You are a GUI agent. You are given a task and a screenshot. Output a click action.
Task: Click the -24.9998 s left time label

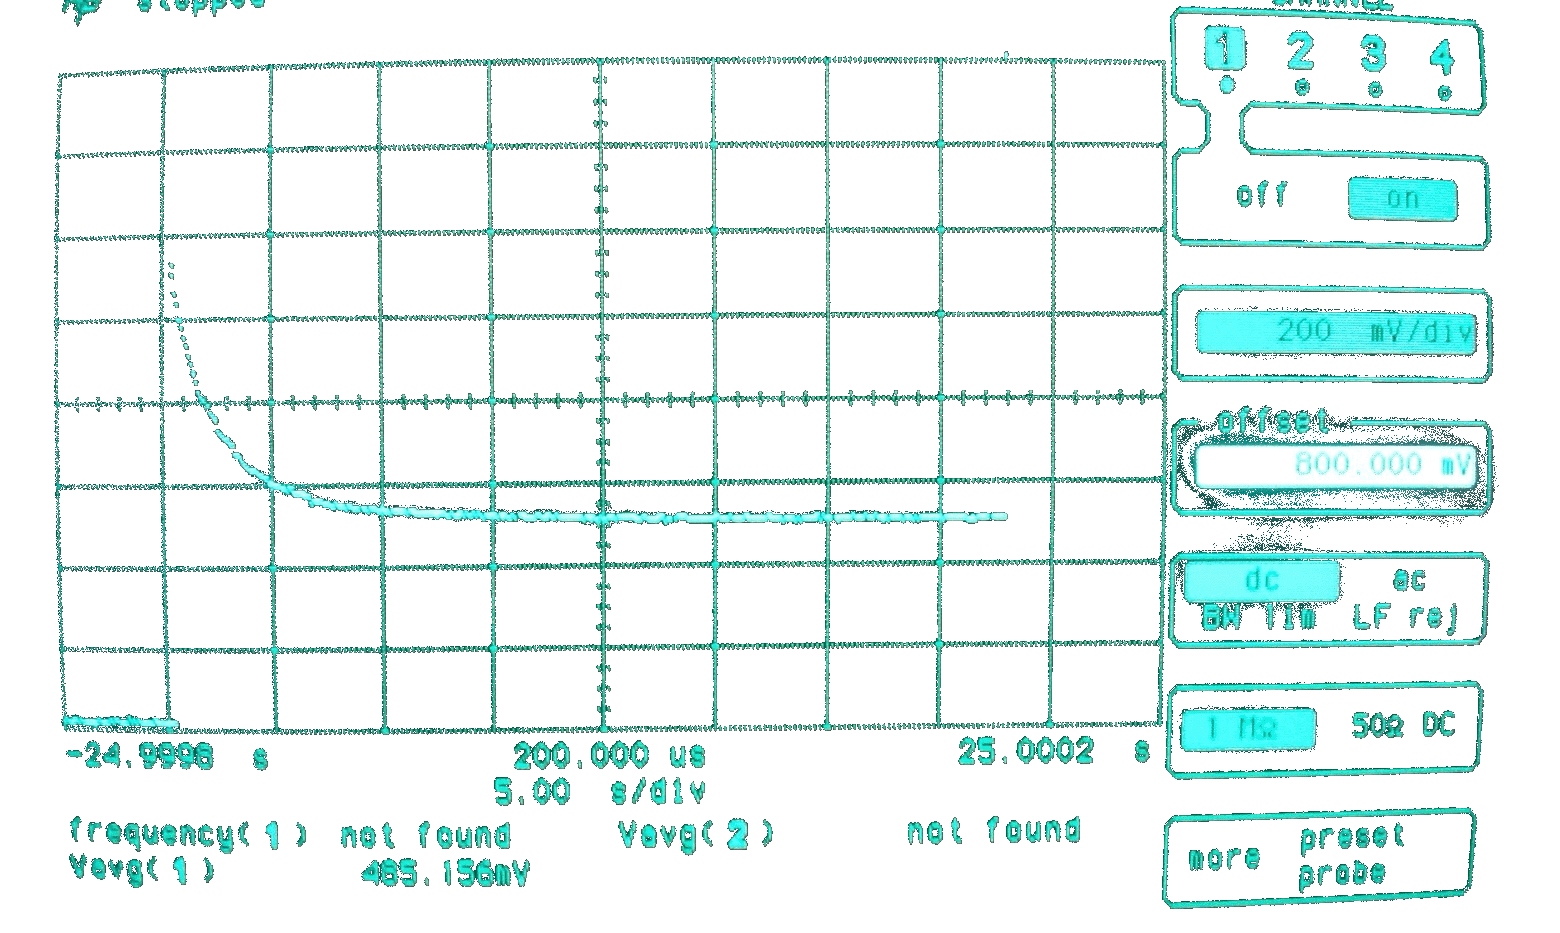click(167, 756)
